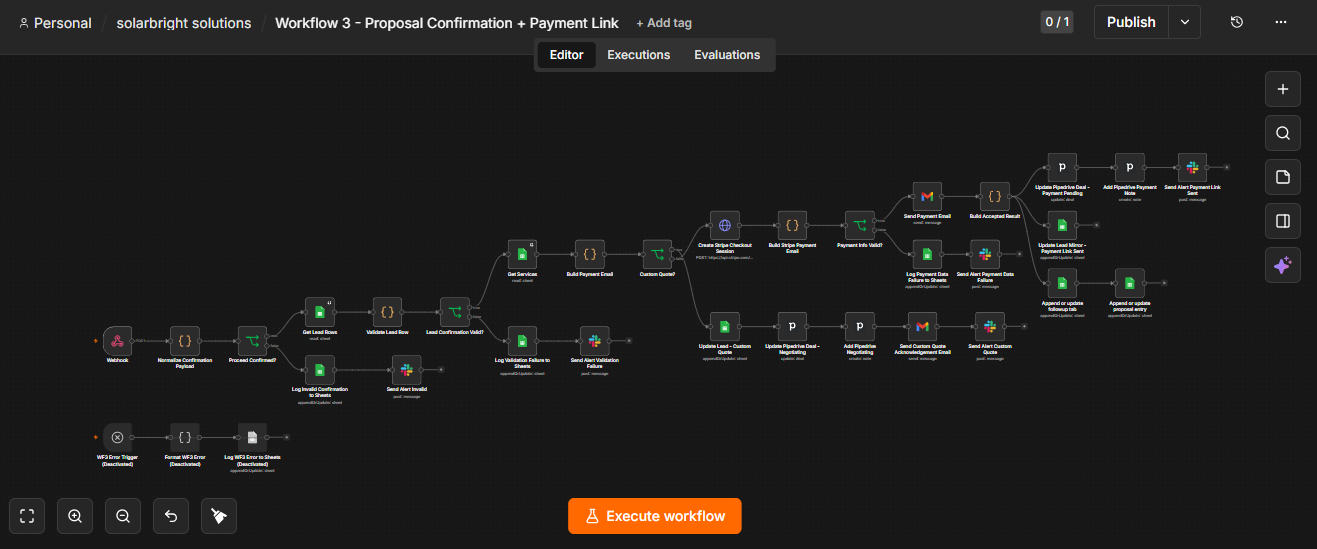
Task: Publish the workflow
Action: (1131, 22)
